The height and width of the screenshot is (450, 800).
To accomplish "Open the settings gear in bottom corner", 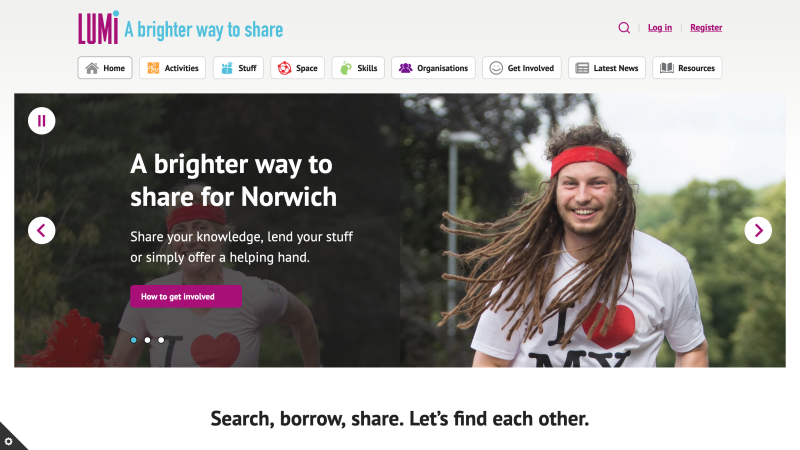I will pyautogui.click(x=8, y=441).
